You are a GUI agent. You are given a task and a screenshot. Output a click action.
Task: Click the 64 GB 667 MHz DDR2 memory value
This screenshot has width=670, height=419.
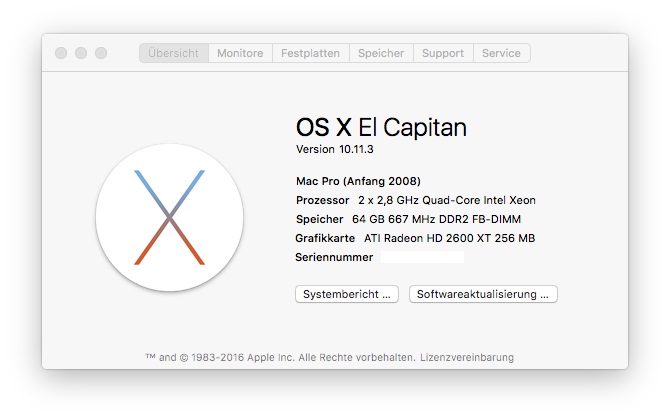[x=436, y=219]
